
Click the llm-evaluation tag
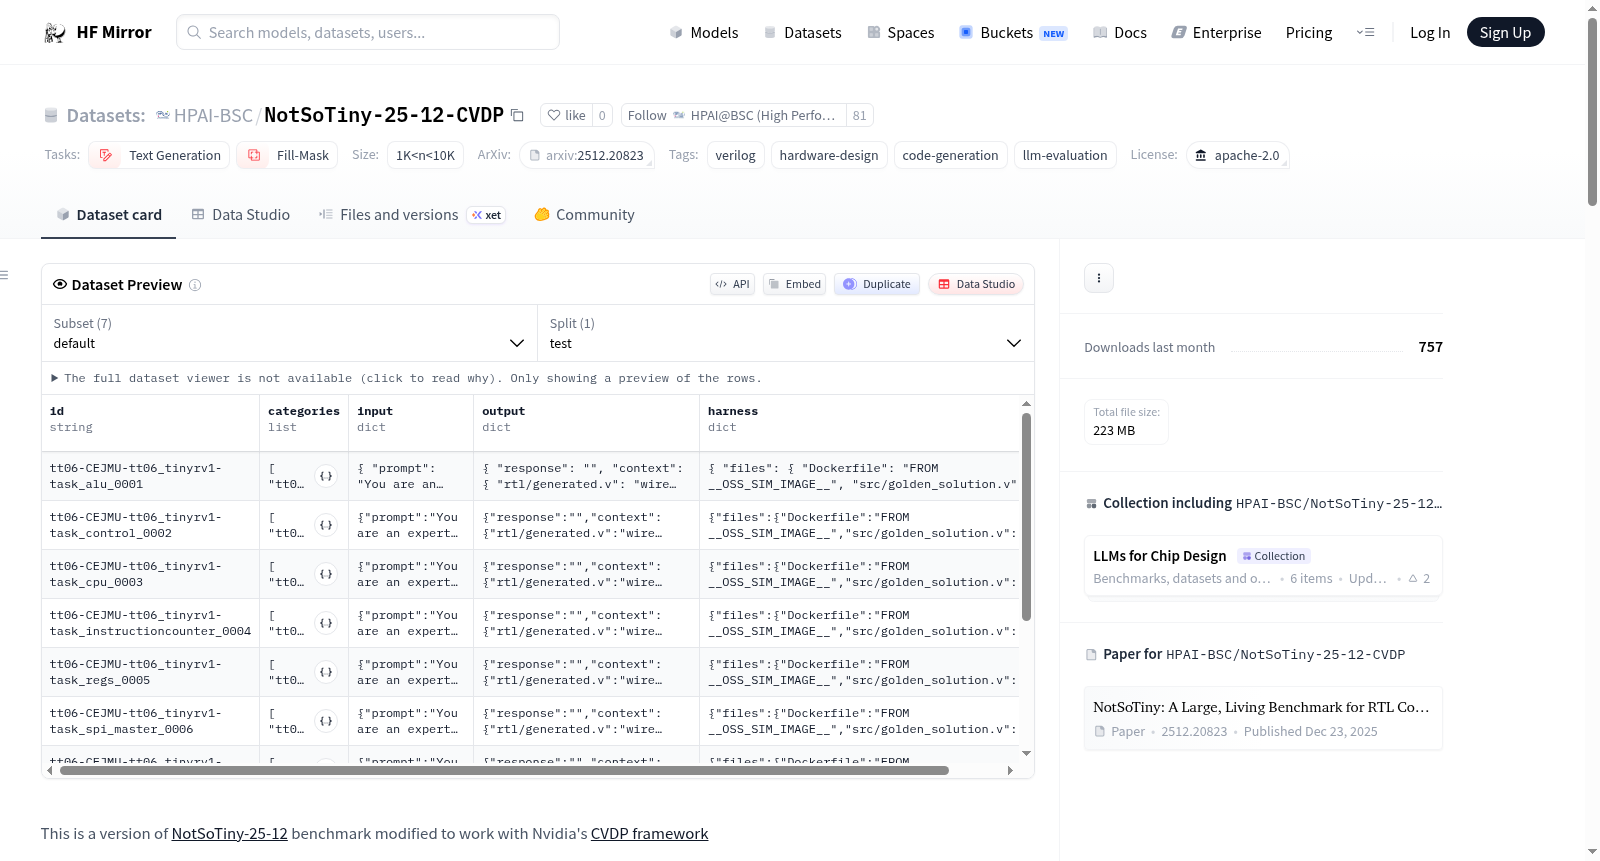[x=1065, y=155]
